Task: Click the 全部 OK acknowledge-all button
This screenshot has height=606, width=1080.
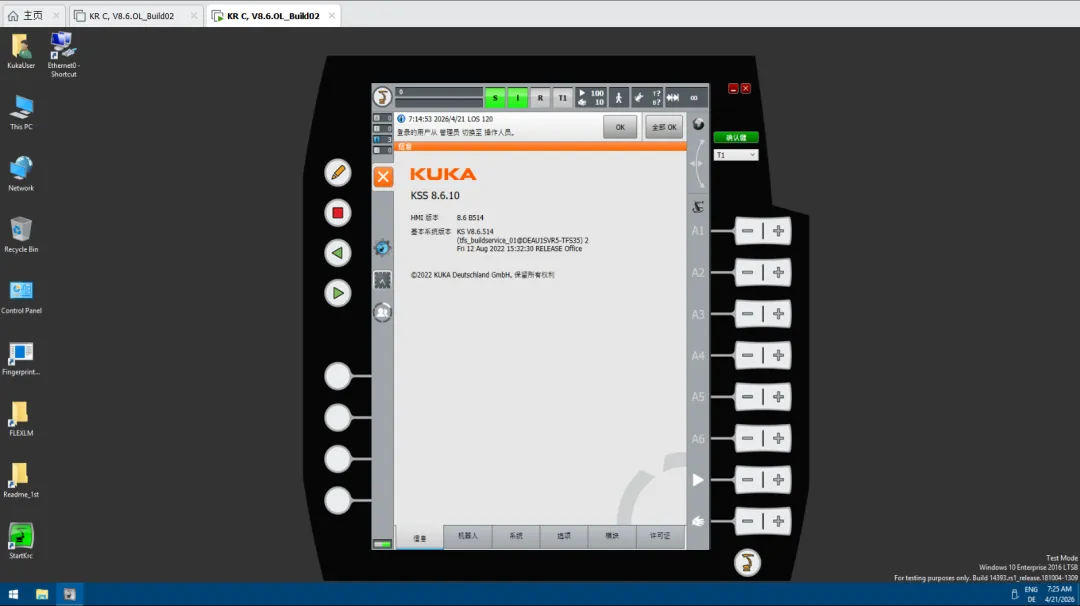Action: click(664, 127)
